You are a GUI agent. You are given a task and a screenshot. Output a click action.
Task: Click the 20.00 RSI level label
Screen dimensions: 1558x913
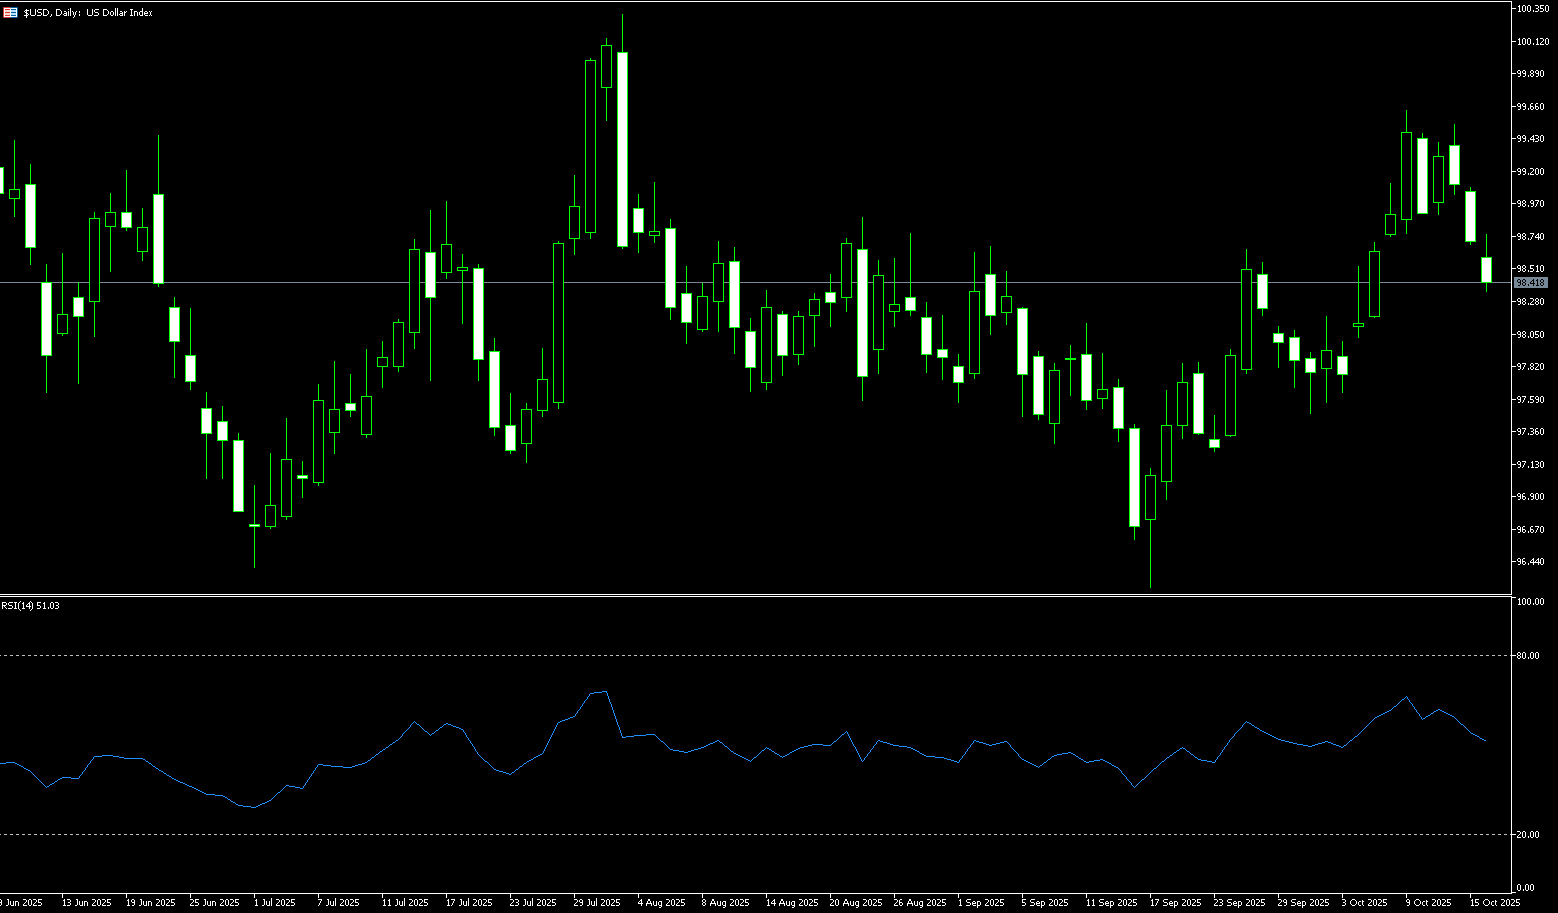tap(1527, 835)
